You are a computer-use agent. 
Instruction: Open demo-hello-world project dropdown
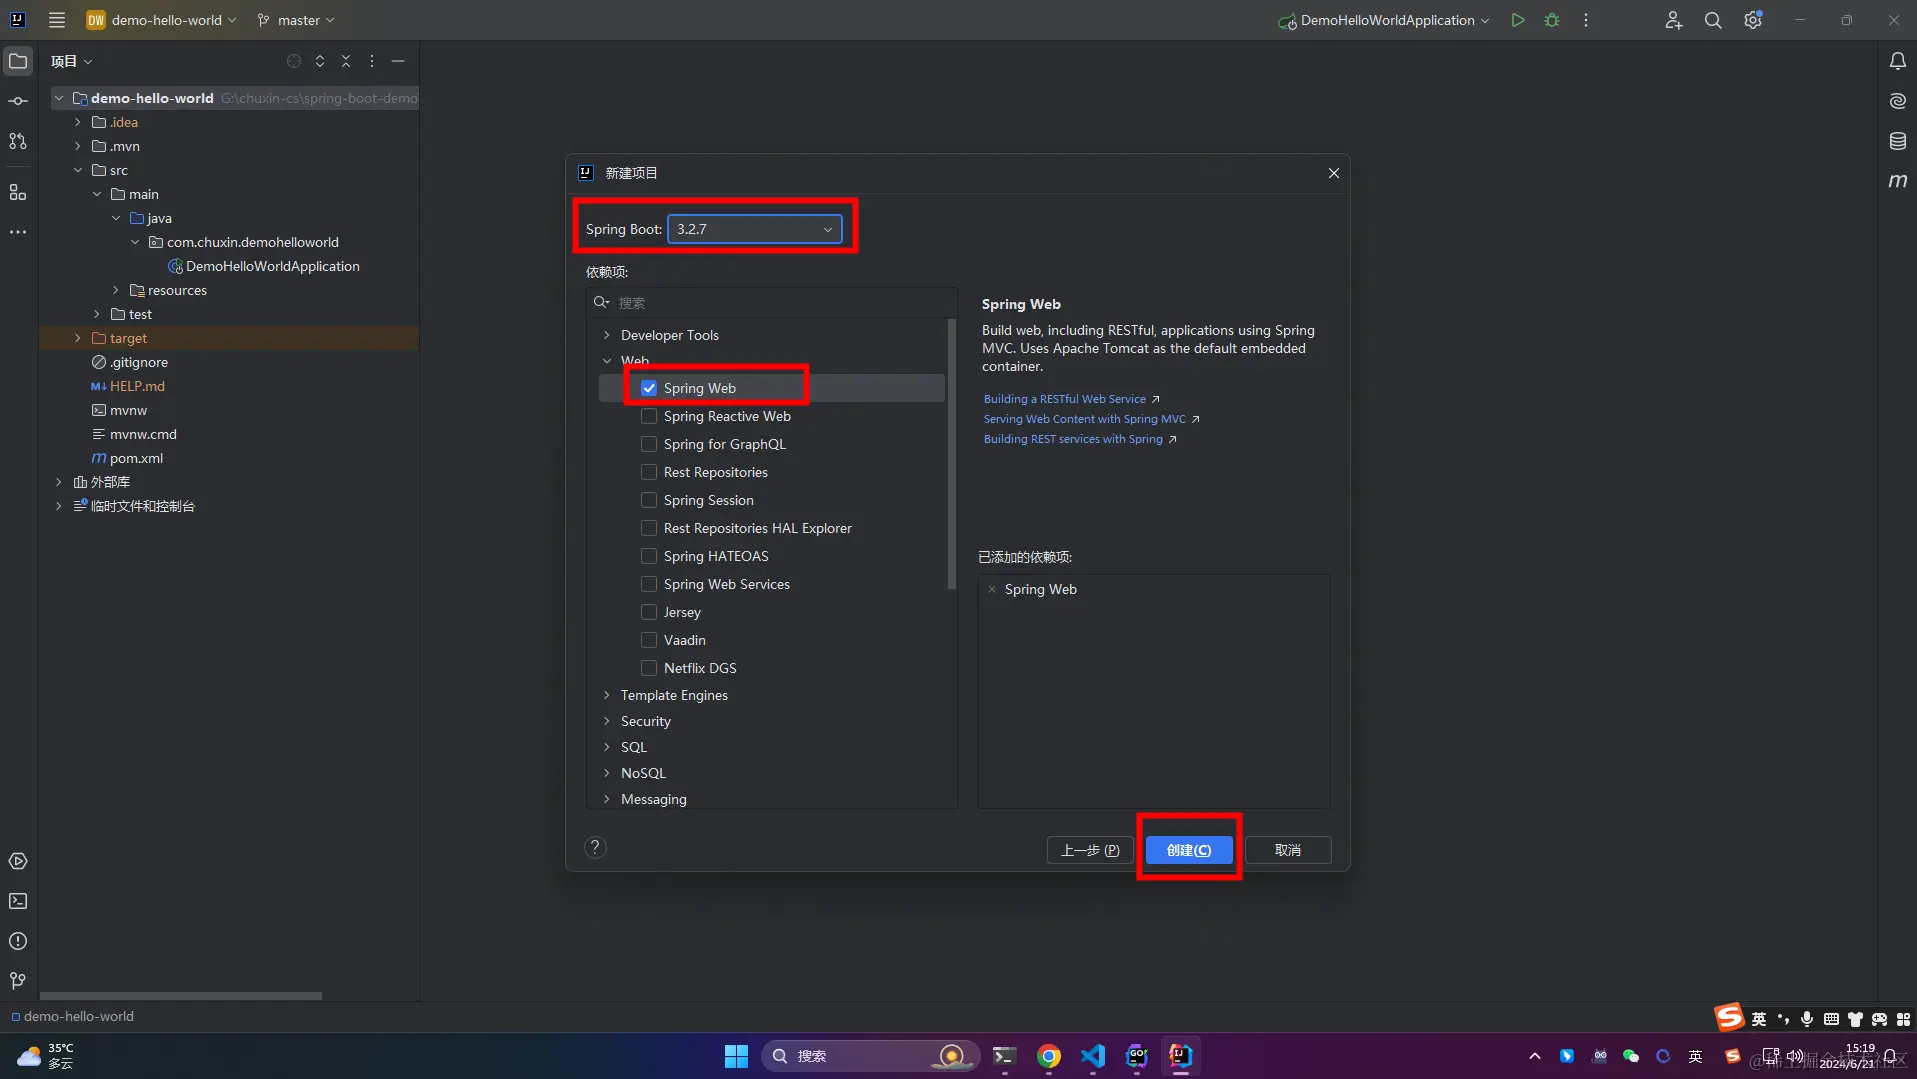(162, 20)
